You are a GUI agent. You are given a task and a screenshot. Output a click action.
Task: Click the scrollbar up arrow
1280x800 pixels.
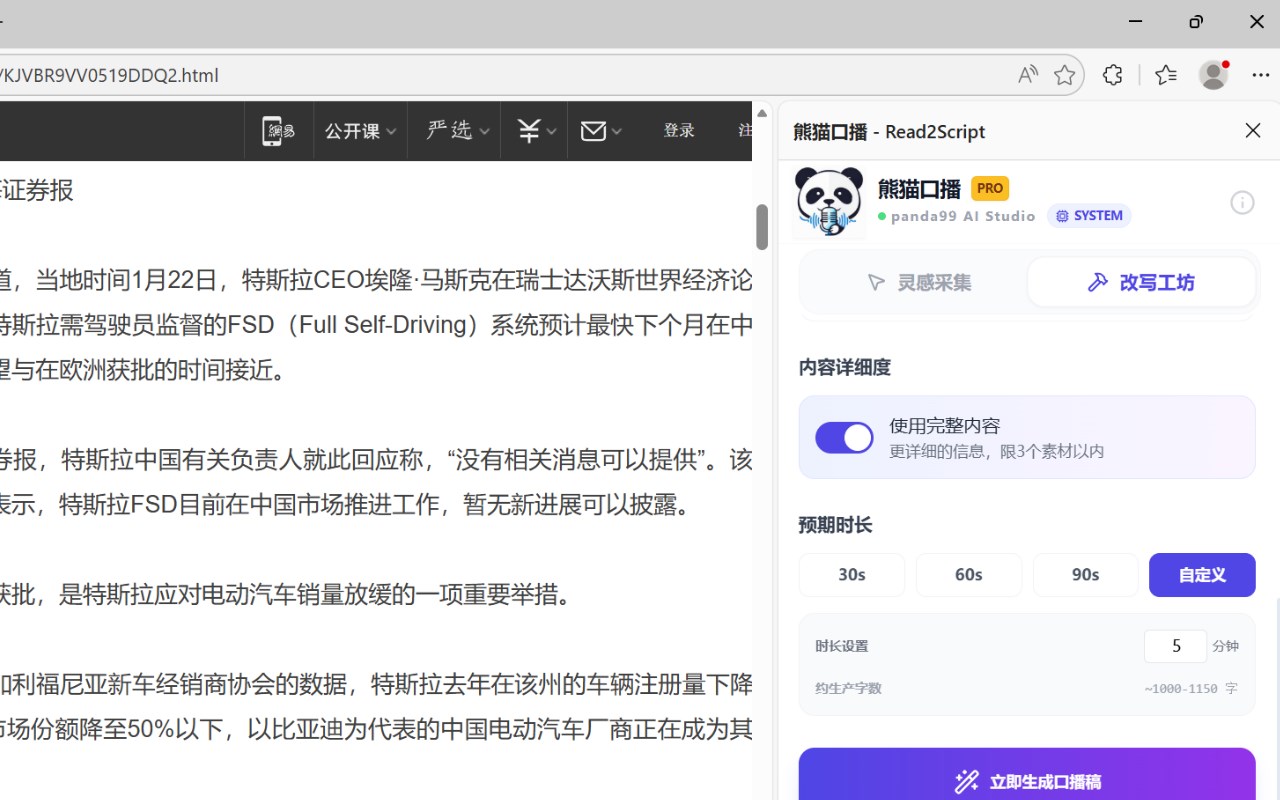click(x=762, y=113)
